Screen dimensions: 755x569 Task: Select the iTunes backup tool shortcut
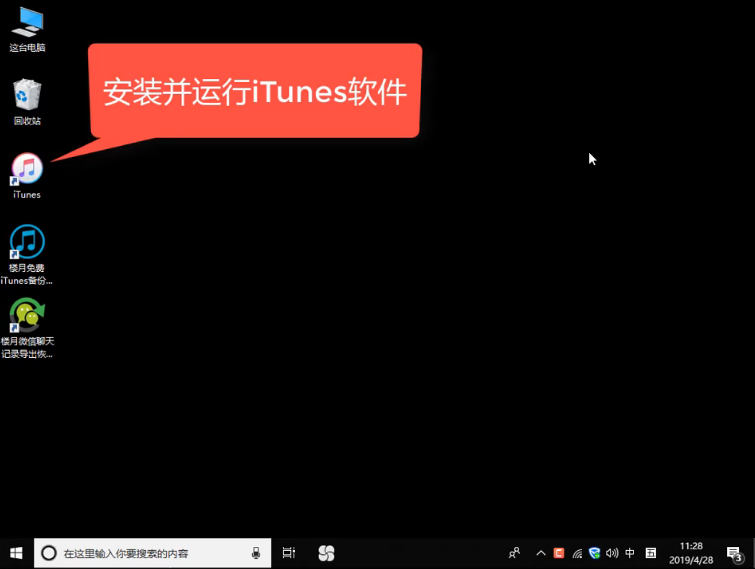coord(27,255)
